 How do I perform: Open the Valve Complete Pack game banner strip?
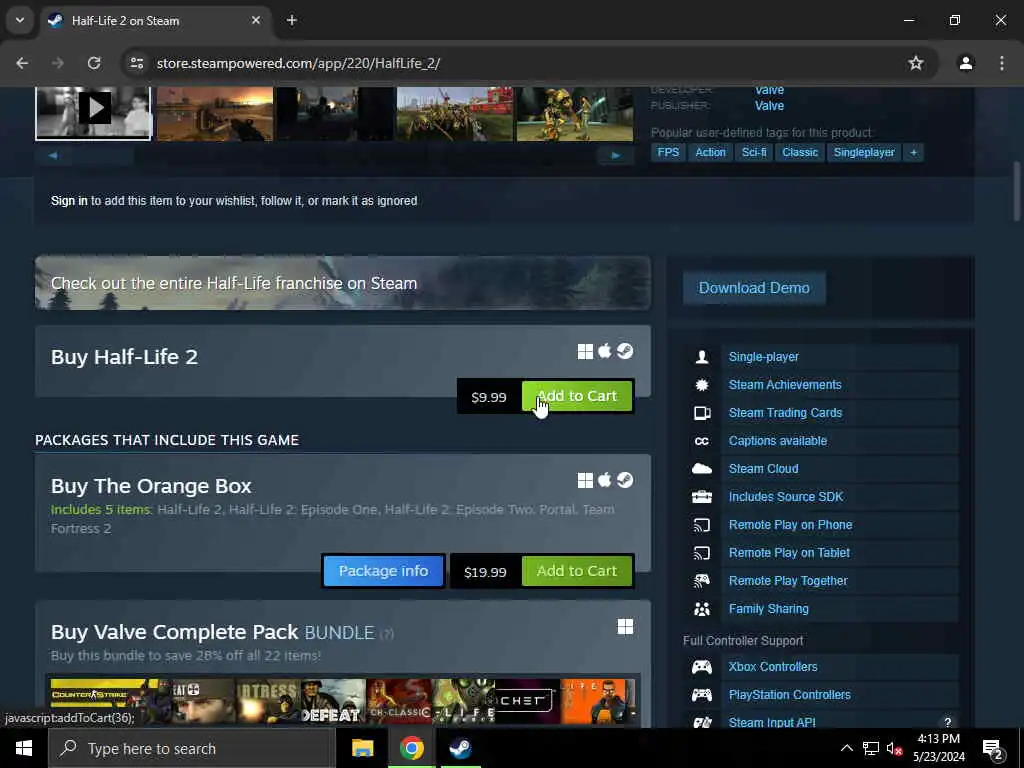click(343, 701)
